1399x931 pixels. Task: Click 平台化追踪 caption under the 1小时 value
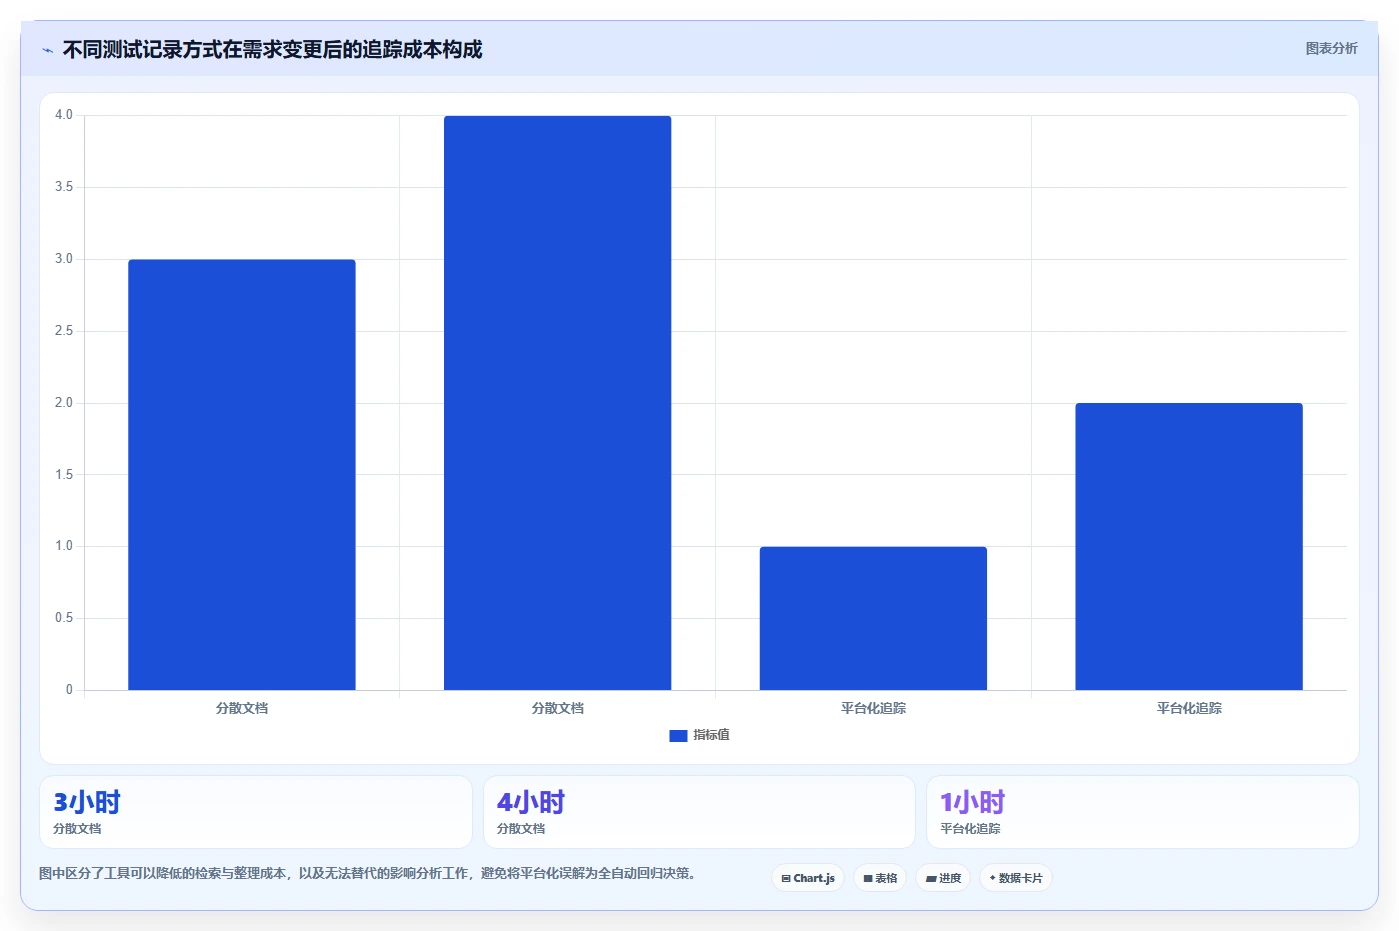point(970,829)
